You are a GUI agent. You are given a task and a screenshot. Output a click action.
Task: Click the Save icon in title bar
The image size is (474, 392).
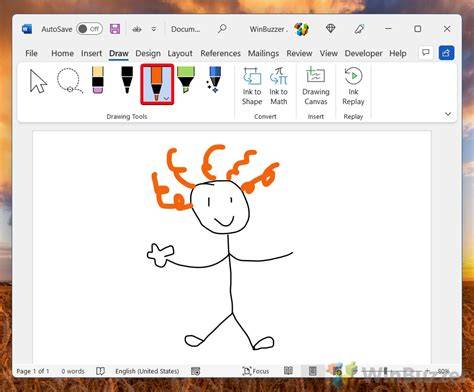click(x=115, y=29)
